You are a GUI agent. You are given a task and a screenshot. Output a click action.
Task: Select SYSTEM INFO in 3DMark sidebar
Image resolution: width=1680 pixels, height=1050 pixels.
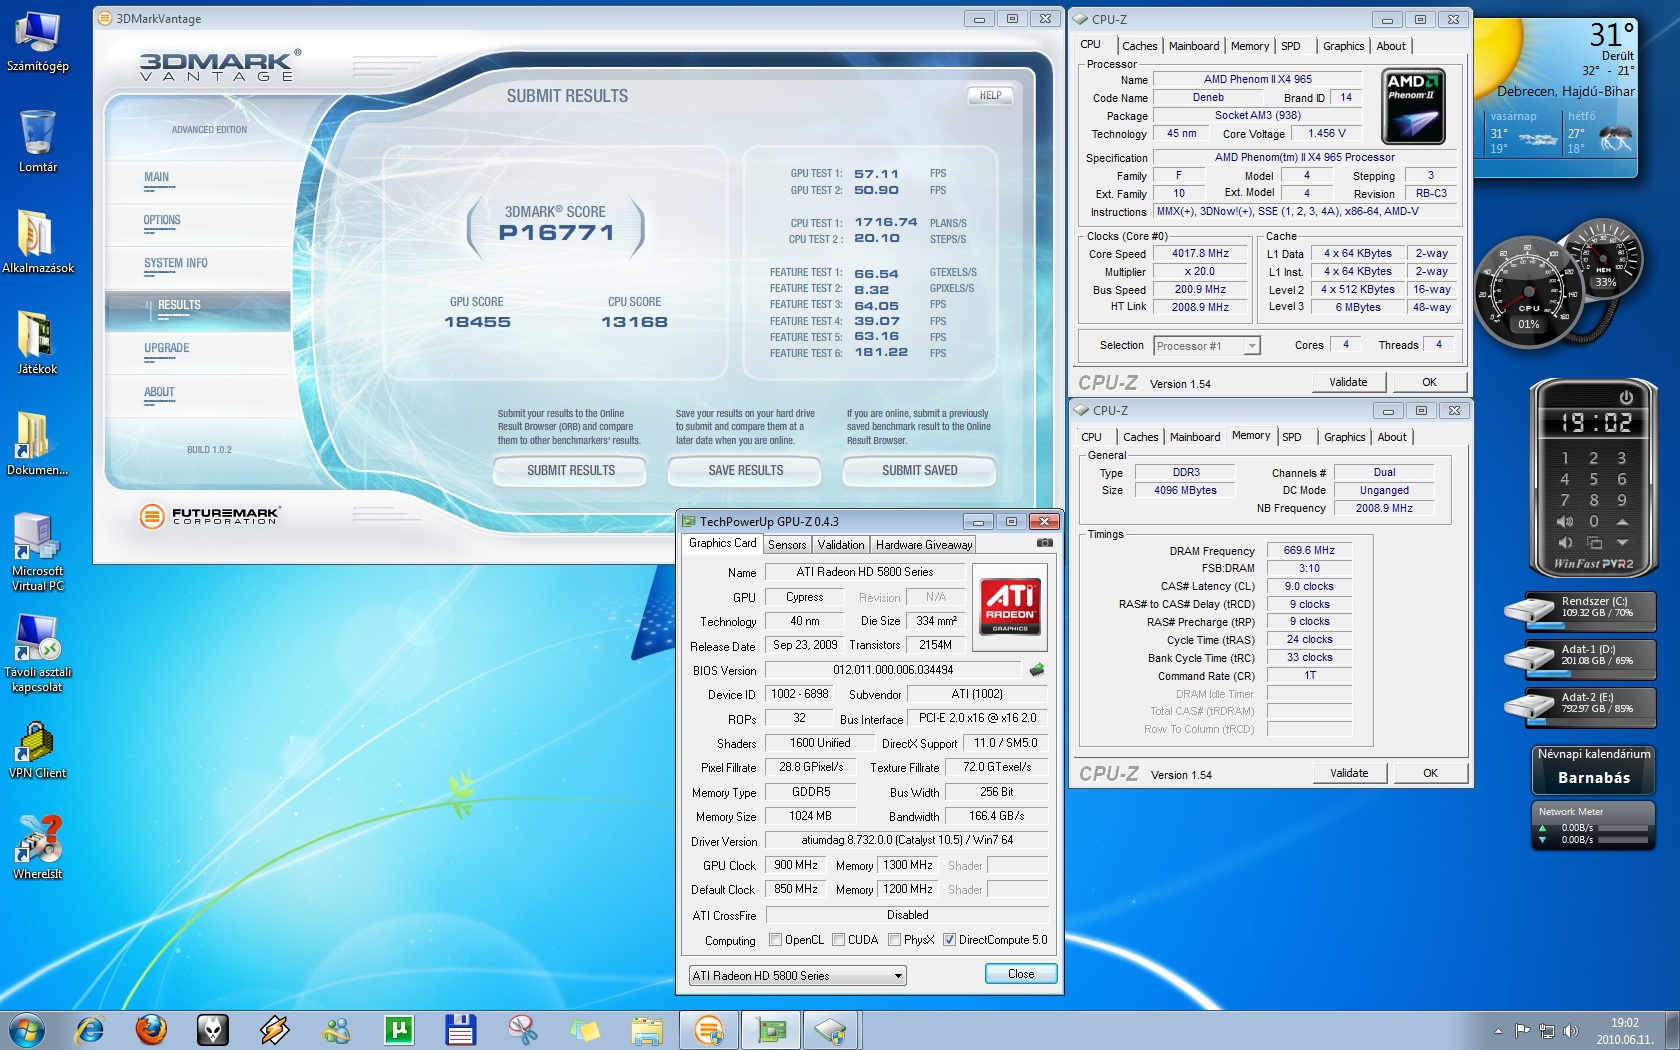pos(176,263)
